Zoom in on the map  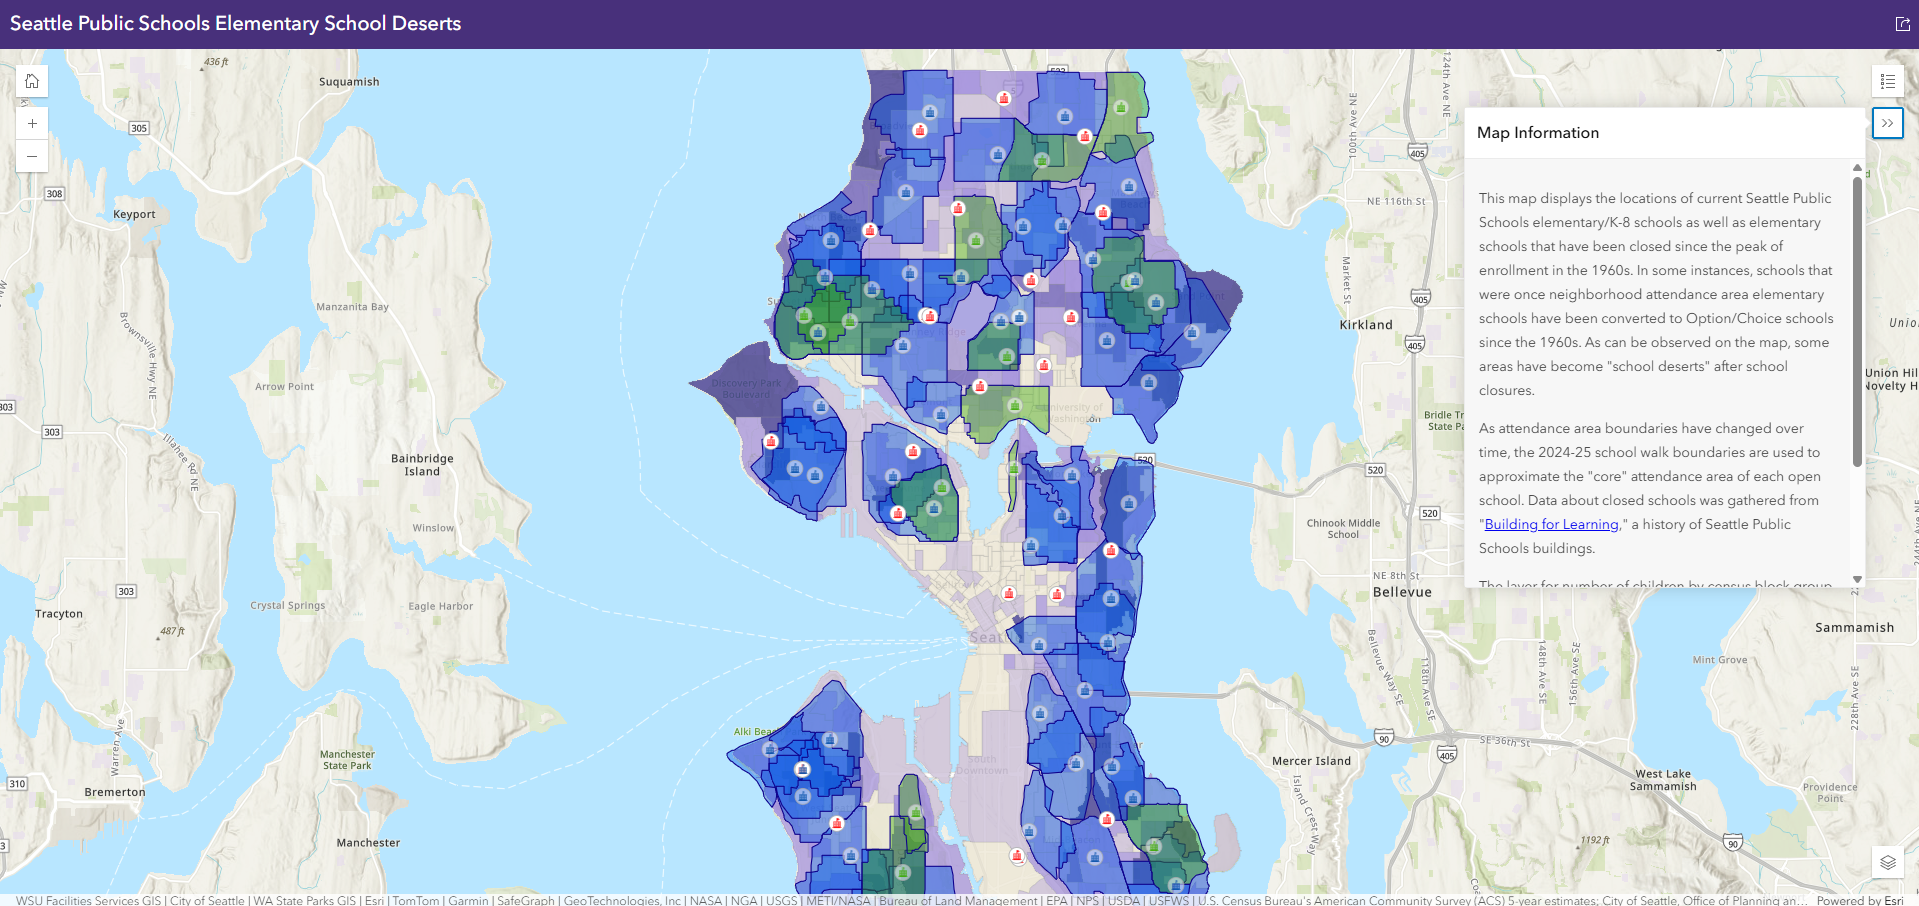[32, 123]
